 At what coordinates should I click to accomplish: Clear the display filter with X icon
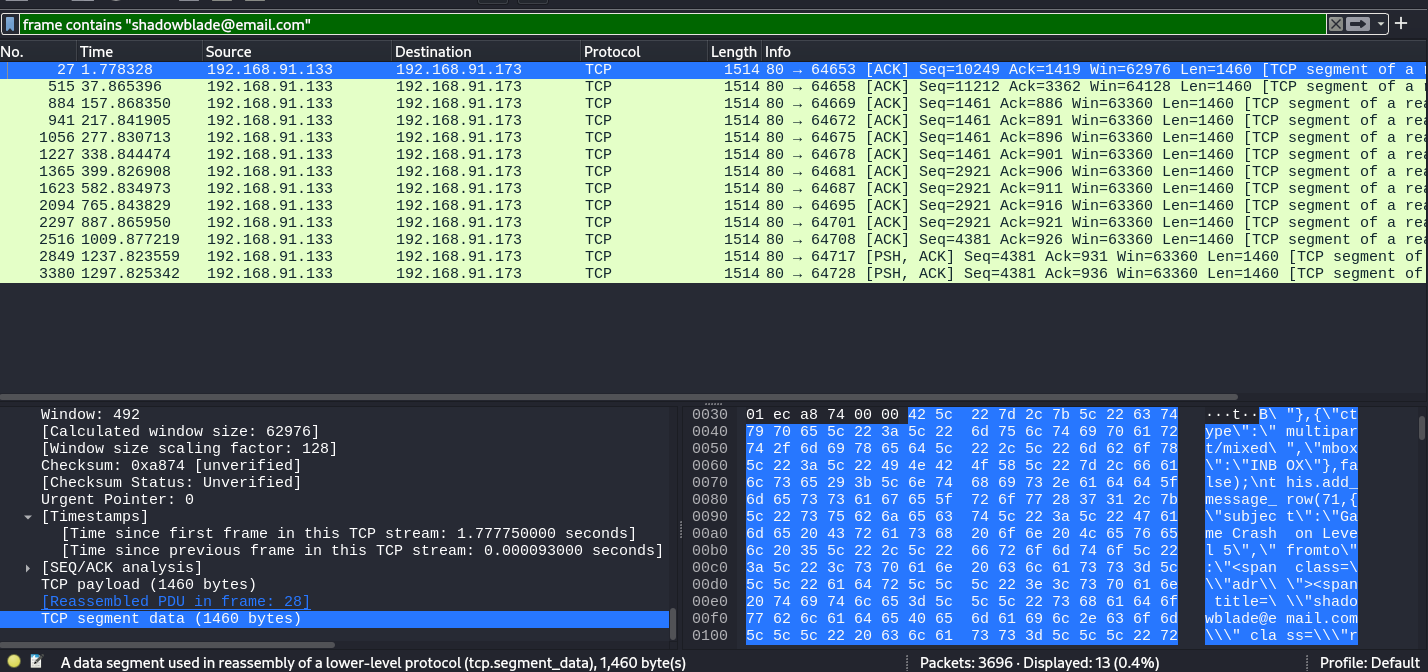coord(1335,24)
